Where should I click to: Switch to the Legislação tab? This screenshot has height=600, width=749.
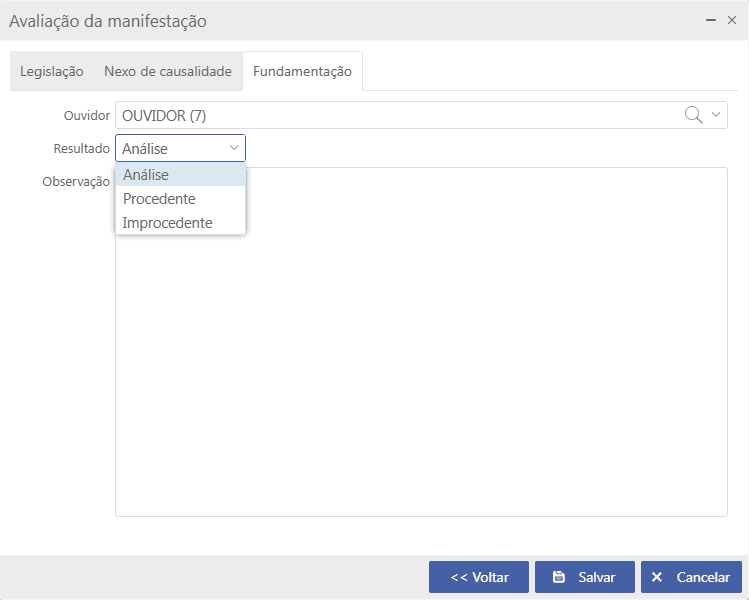[52, 72]
